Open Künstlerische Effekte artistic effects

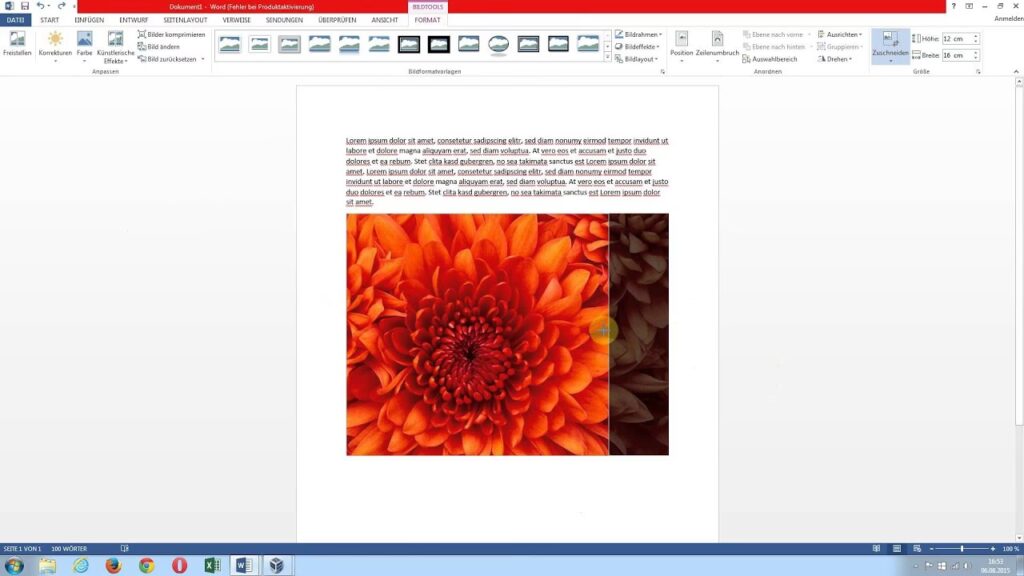tap(115, 45)
